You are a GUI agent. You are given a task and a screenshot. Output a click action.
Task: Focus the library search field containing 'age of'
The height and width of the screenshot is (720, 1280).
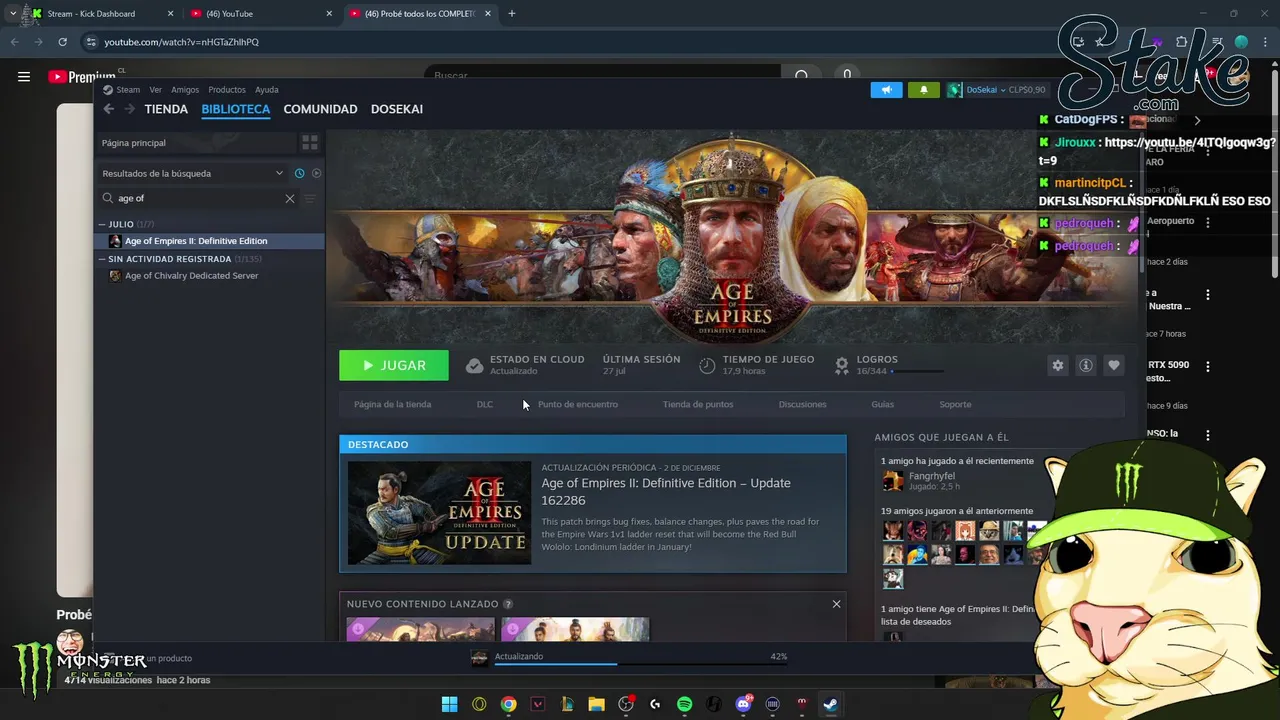pos(198,198)
